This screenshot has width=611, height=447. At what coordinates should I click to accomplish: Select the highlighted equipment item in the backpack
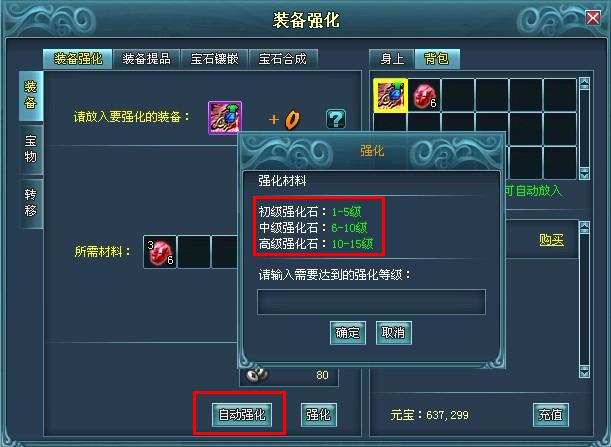point(390,95)
